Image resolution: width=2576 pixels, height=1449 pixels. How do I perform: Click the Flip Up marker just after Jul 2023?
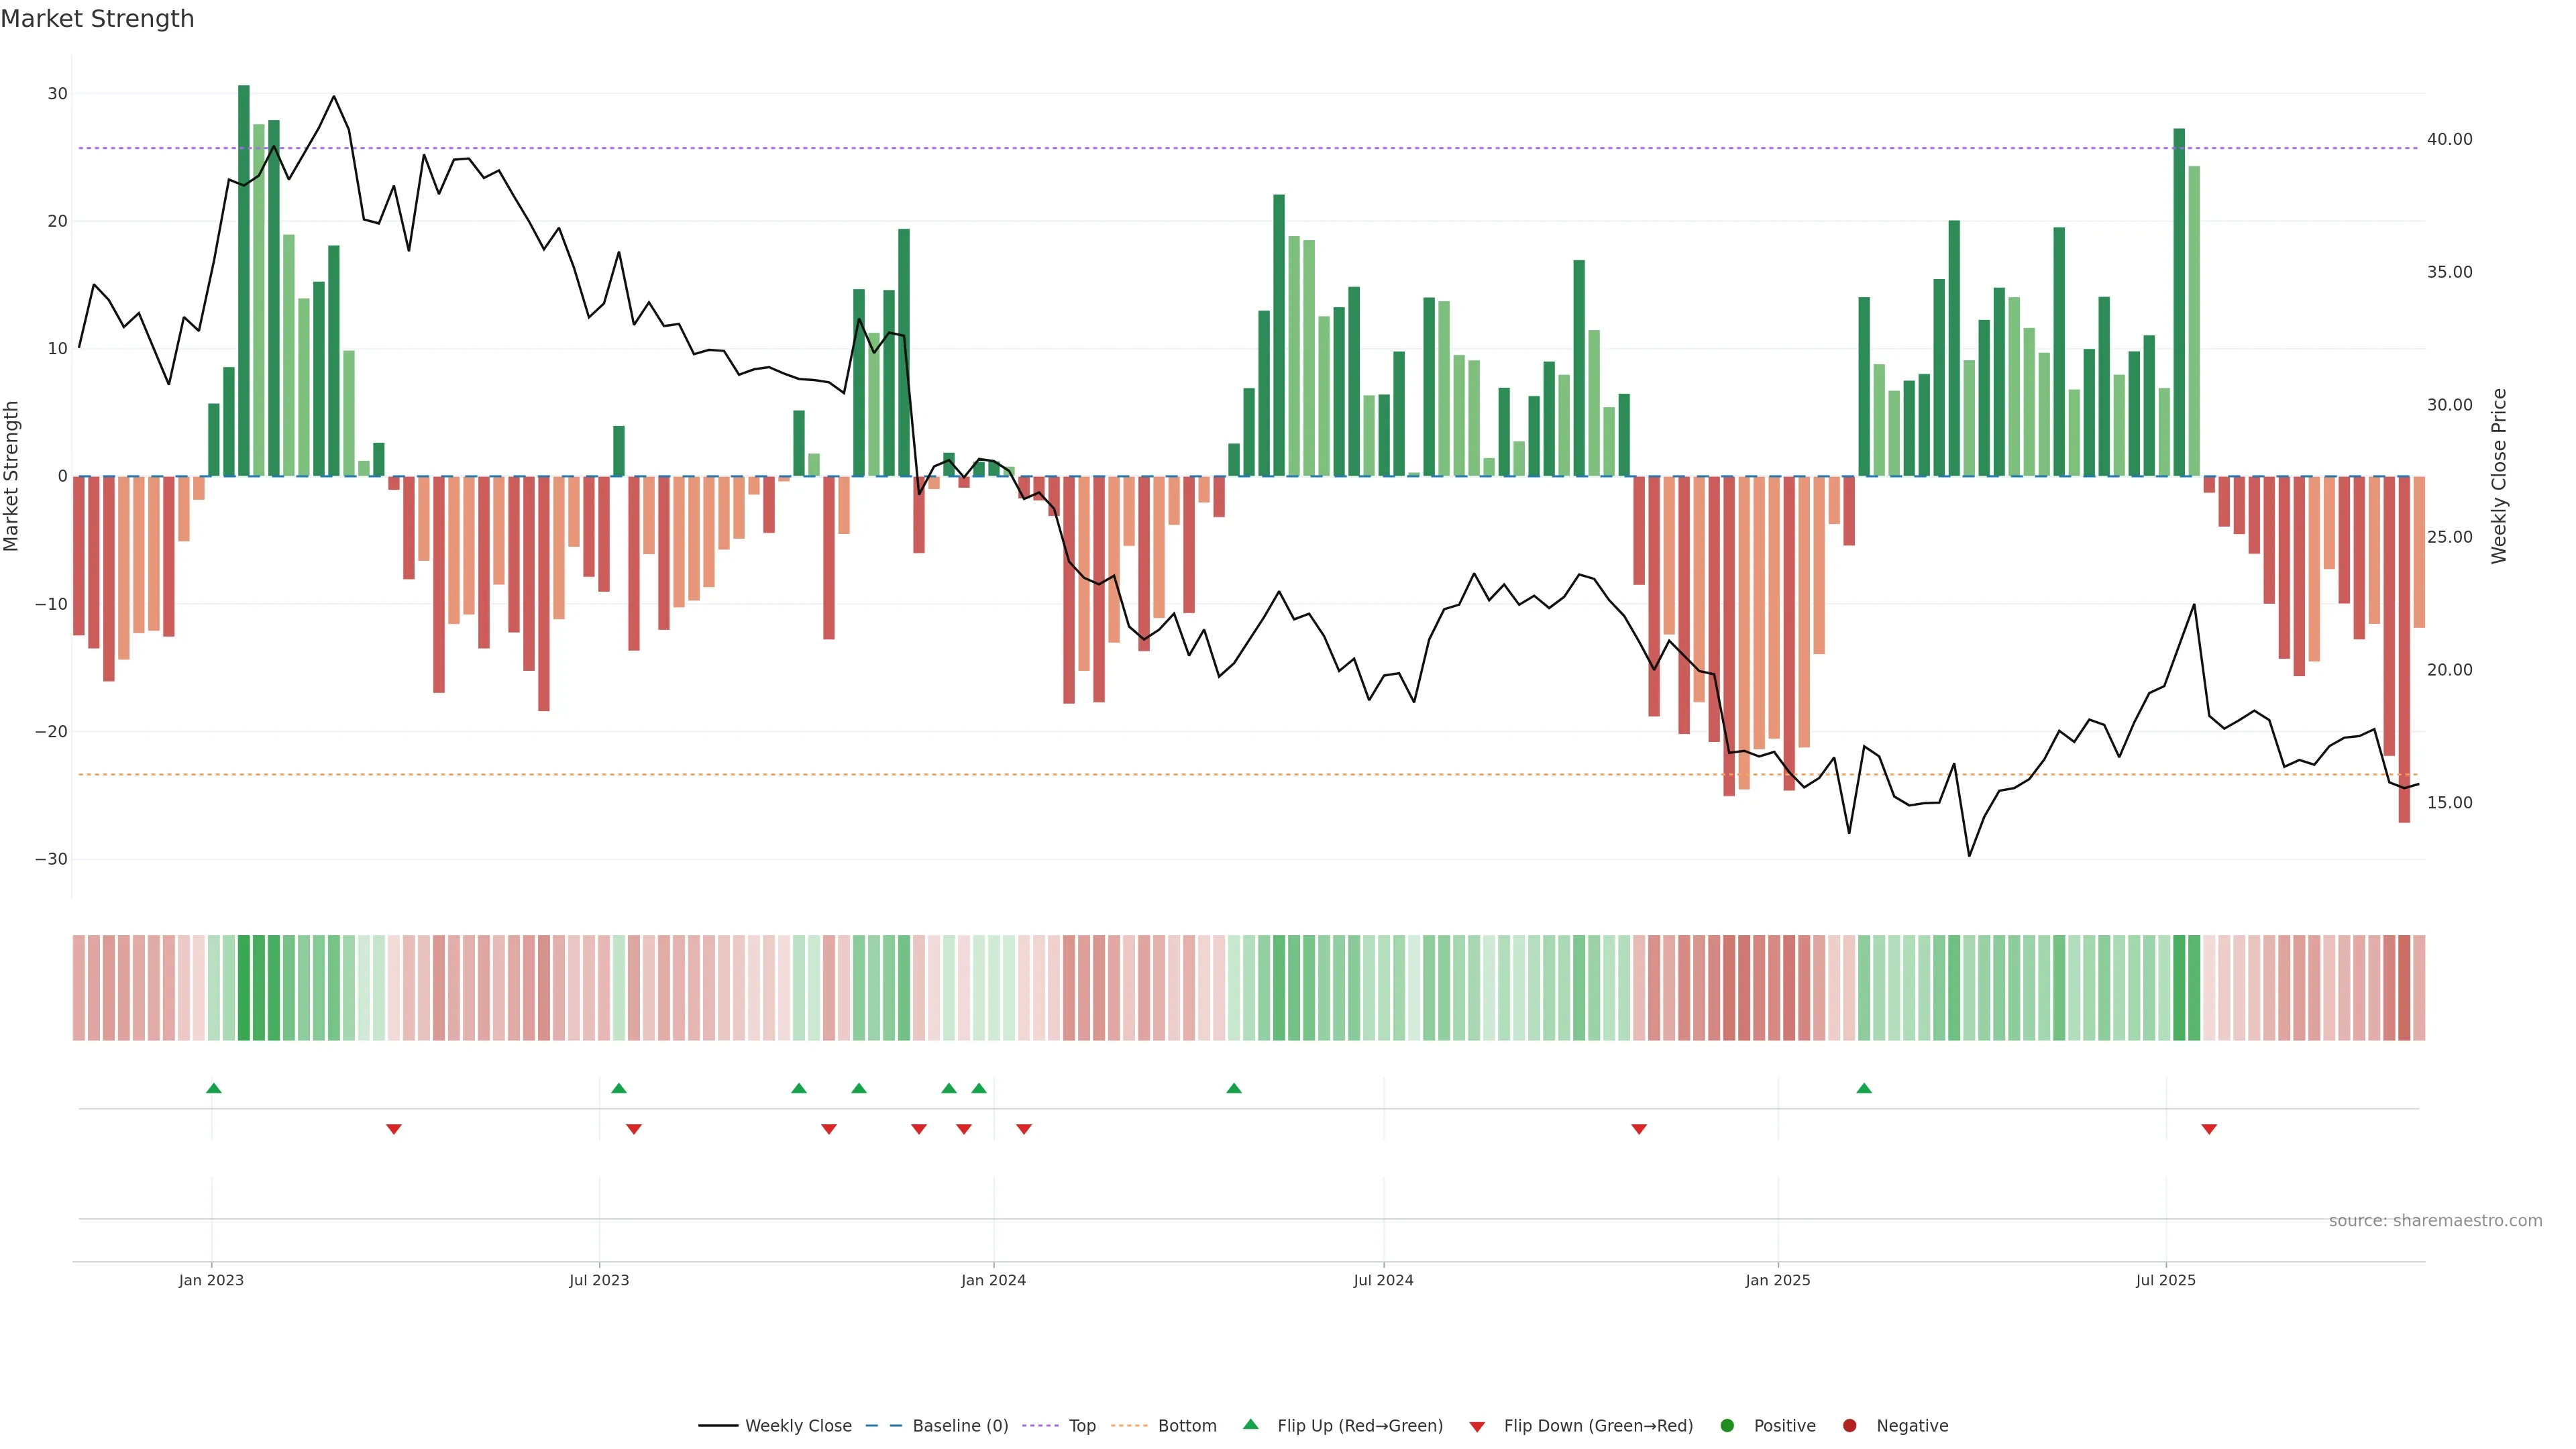coord(618,1088)
